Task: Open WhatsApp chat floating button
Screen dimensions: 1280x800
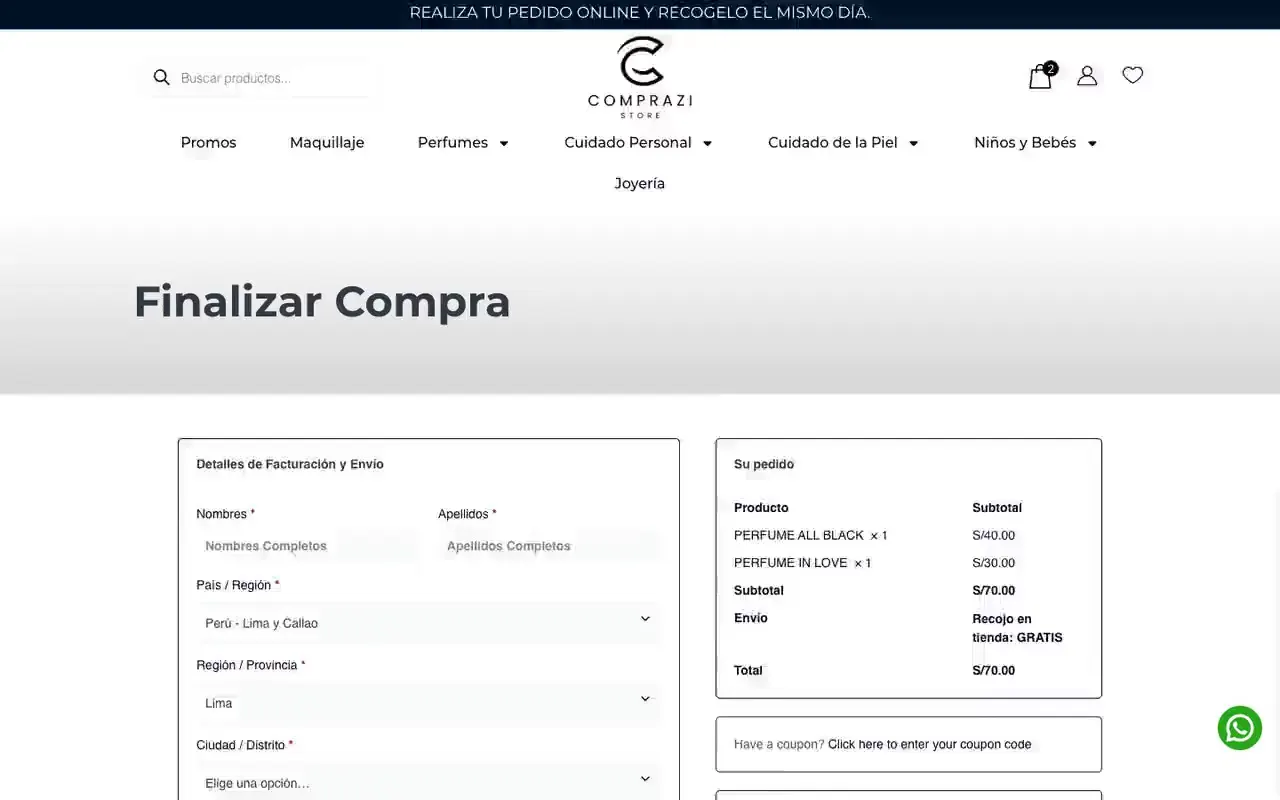Action: [1240, 728]
